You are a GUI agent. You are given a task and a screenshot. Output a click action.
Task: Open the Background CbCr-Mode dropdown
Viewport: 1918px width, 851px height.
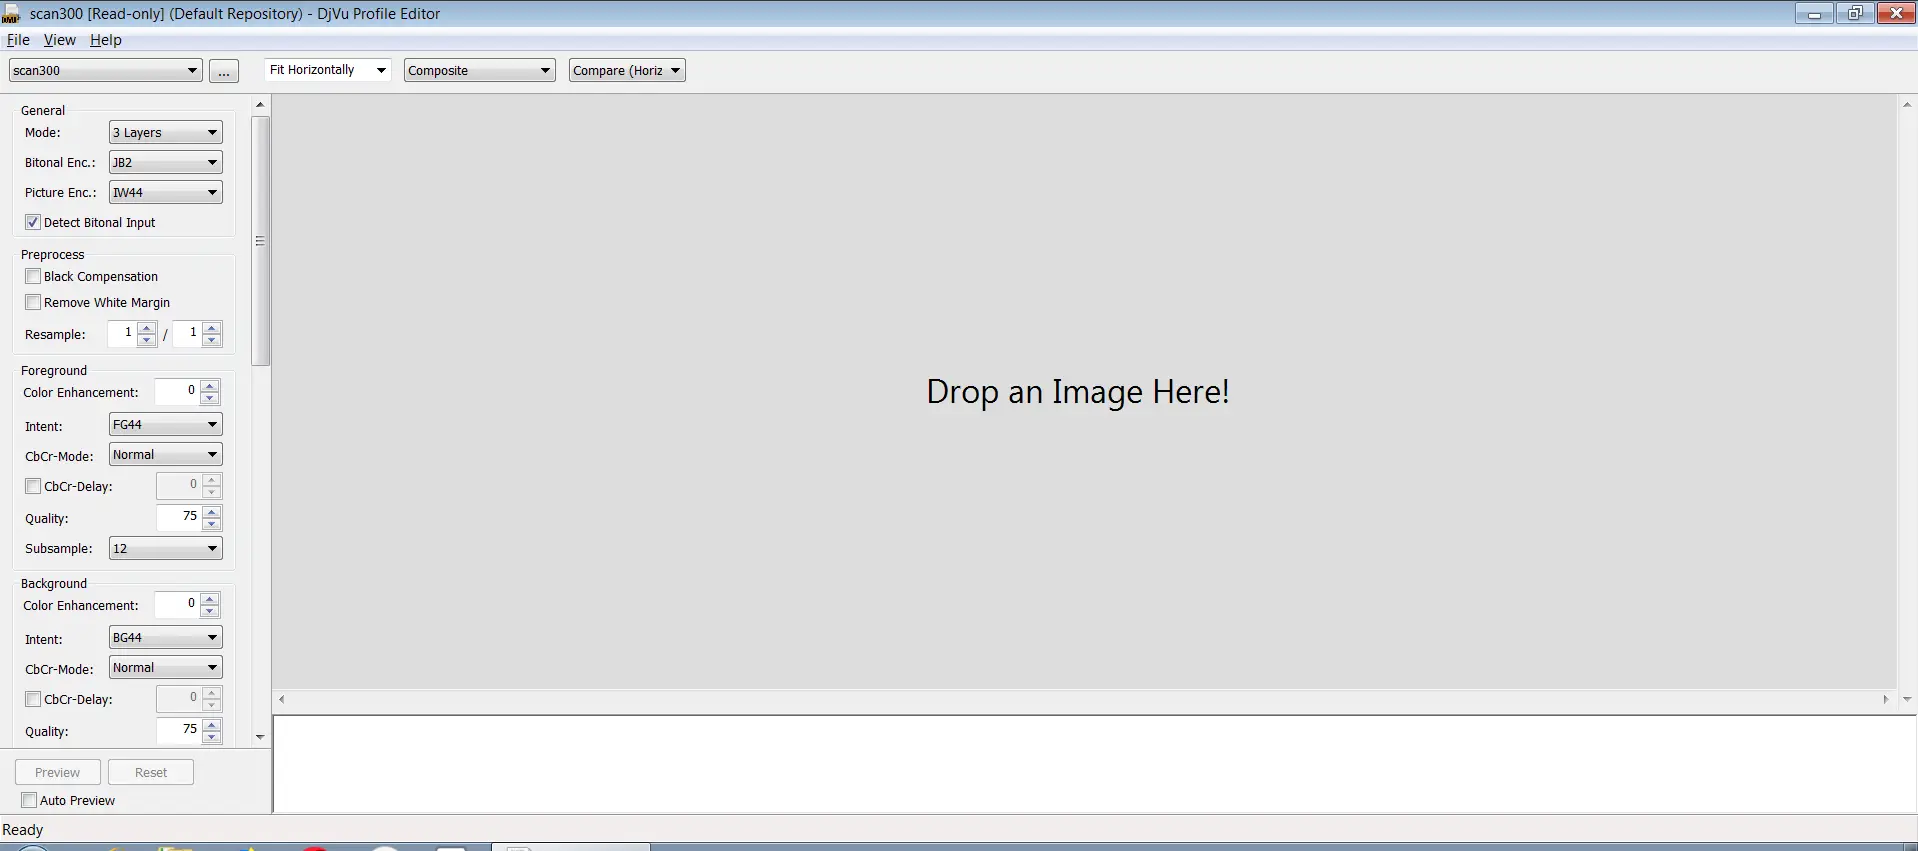click(165, 667)
